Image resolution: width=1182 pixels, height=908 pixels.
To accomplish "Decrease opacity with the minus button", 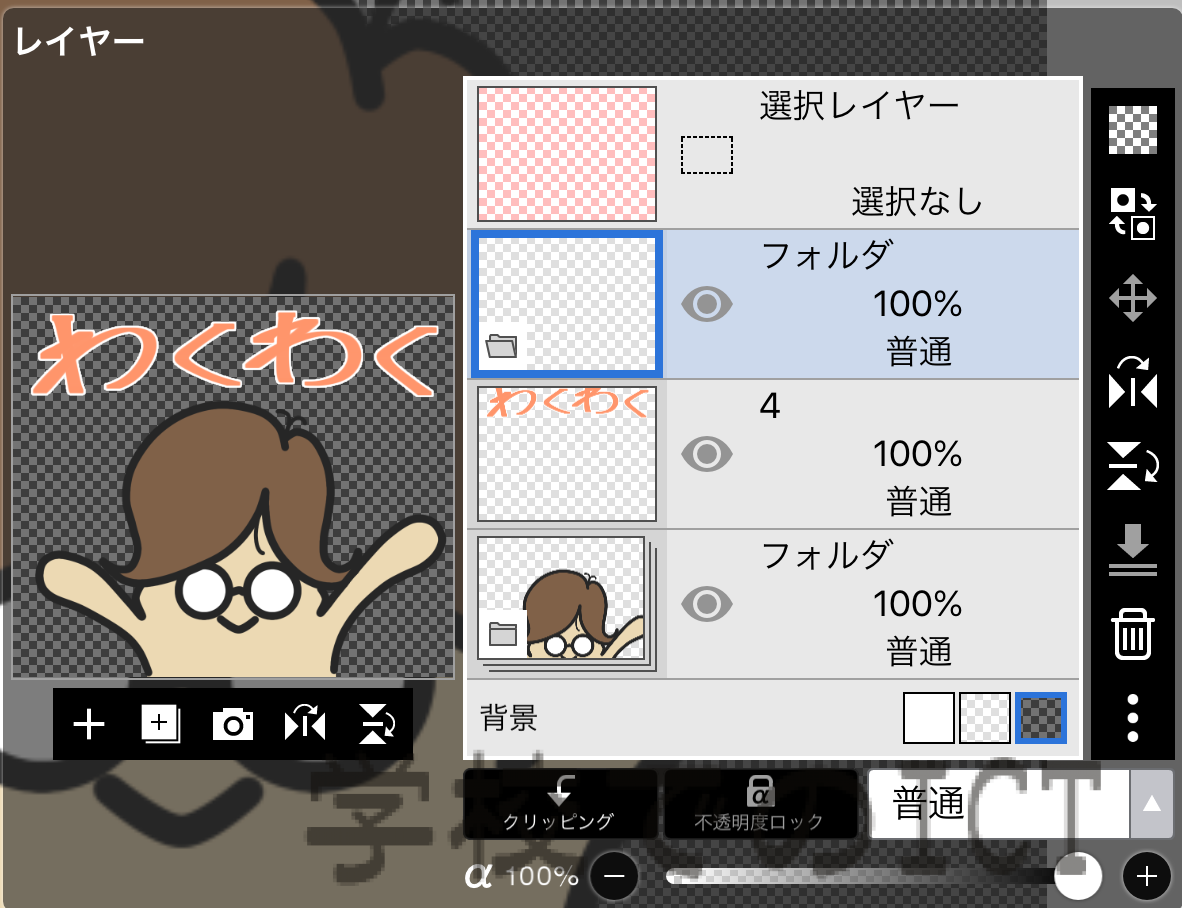I will pos(614,876).
